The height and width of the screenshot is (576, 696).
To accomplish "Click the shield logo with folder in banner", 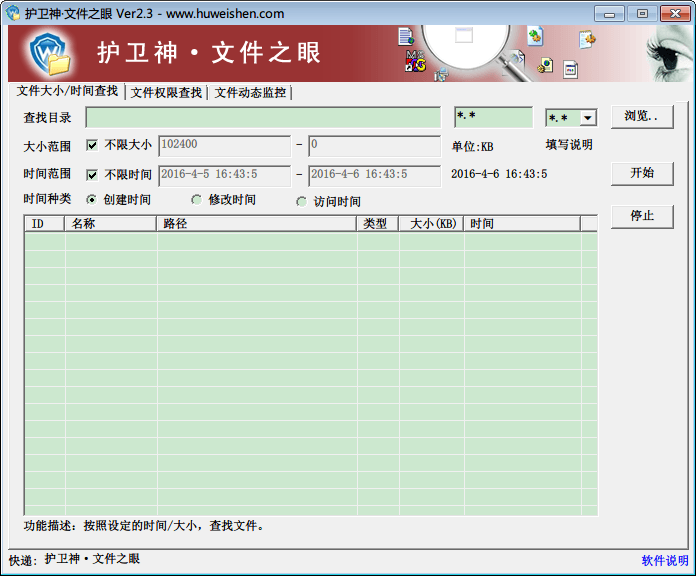I will coord(50,52).
